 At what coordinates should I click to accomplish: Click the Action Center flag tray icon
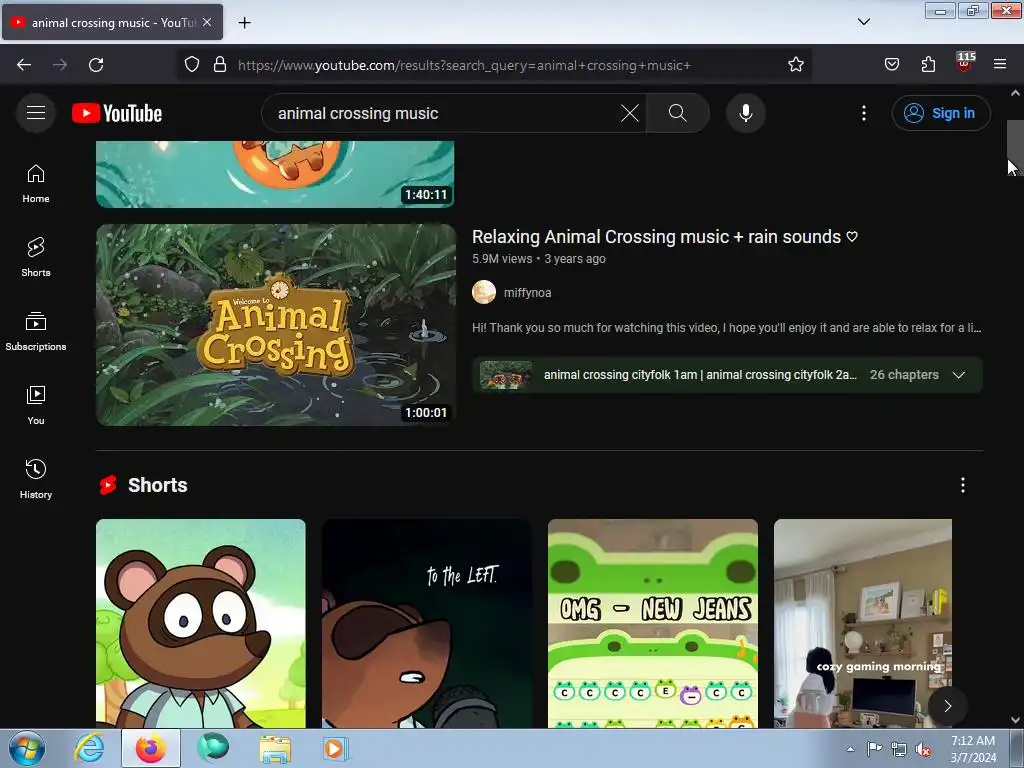click(x=874, y=749)
